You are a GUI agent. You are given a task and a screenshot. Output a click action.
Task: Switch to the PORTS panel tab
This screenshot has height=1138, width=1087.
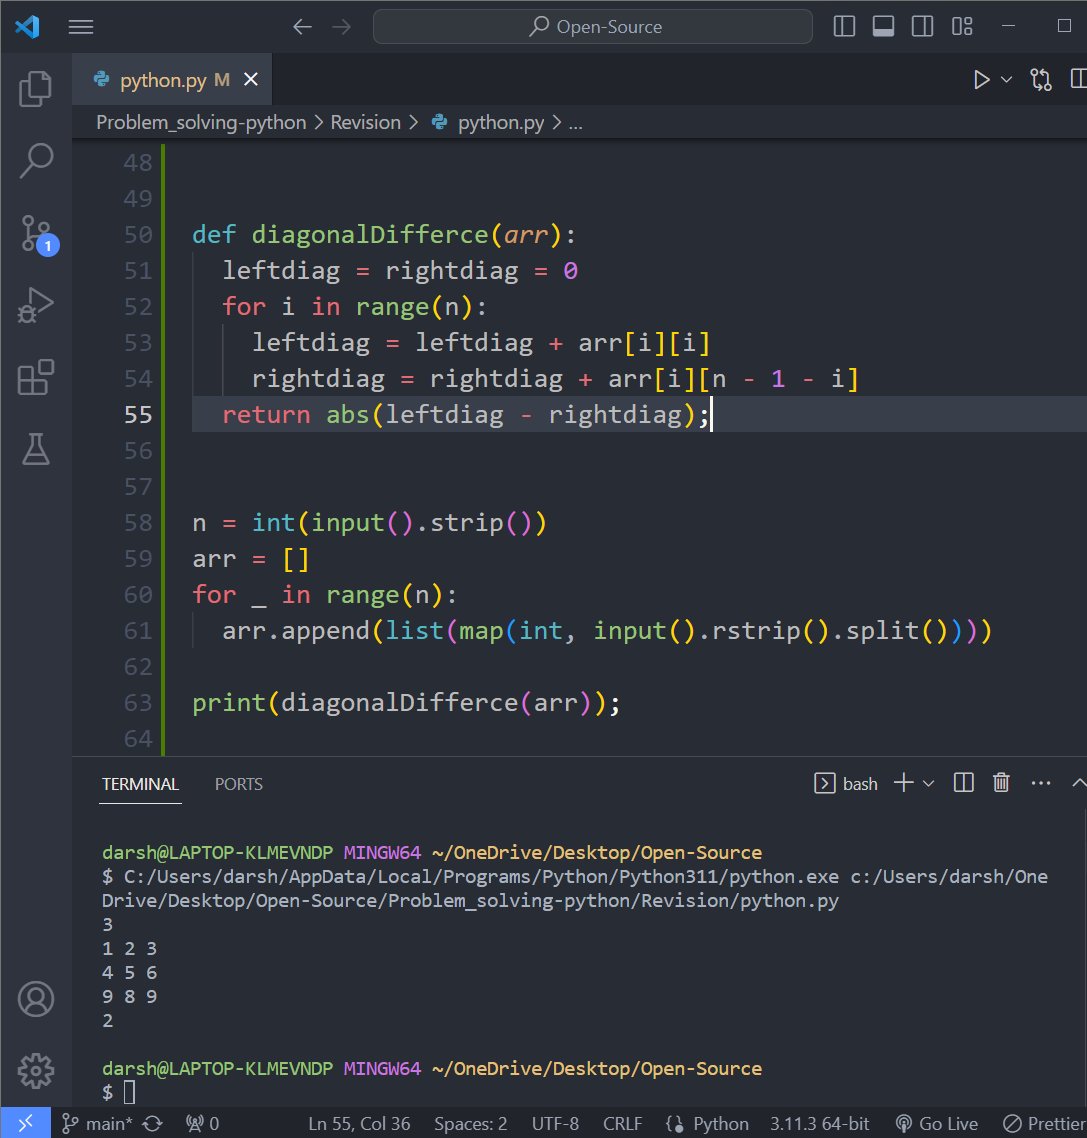(x=239, y=784)
